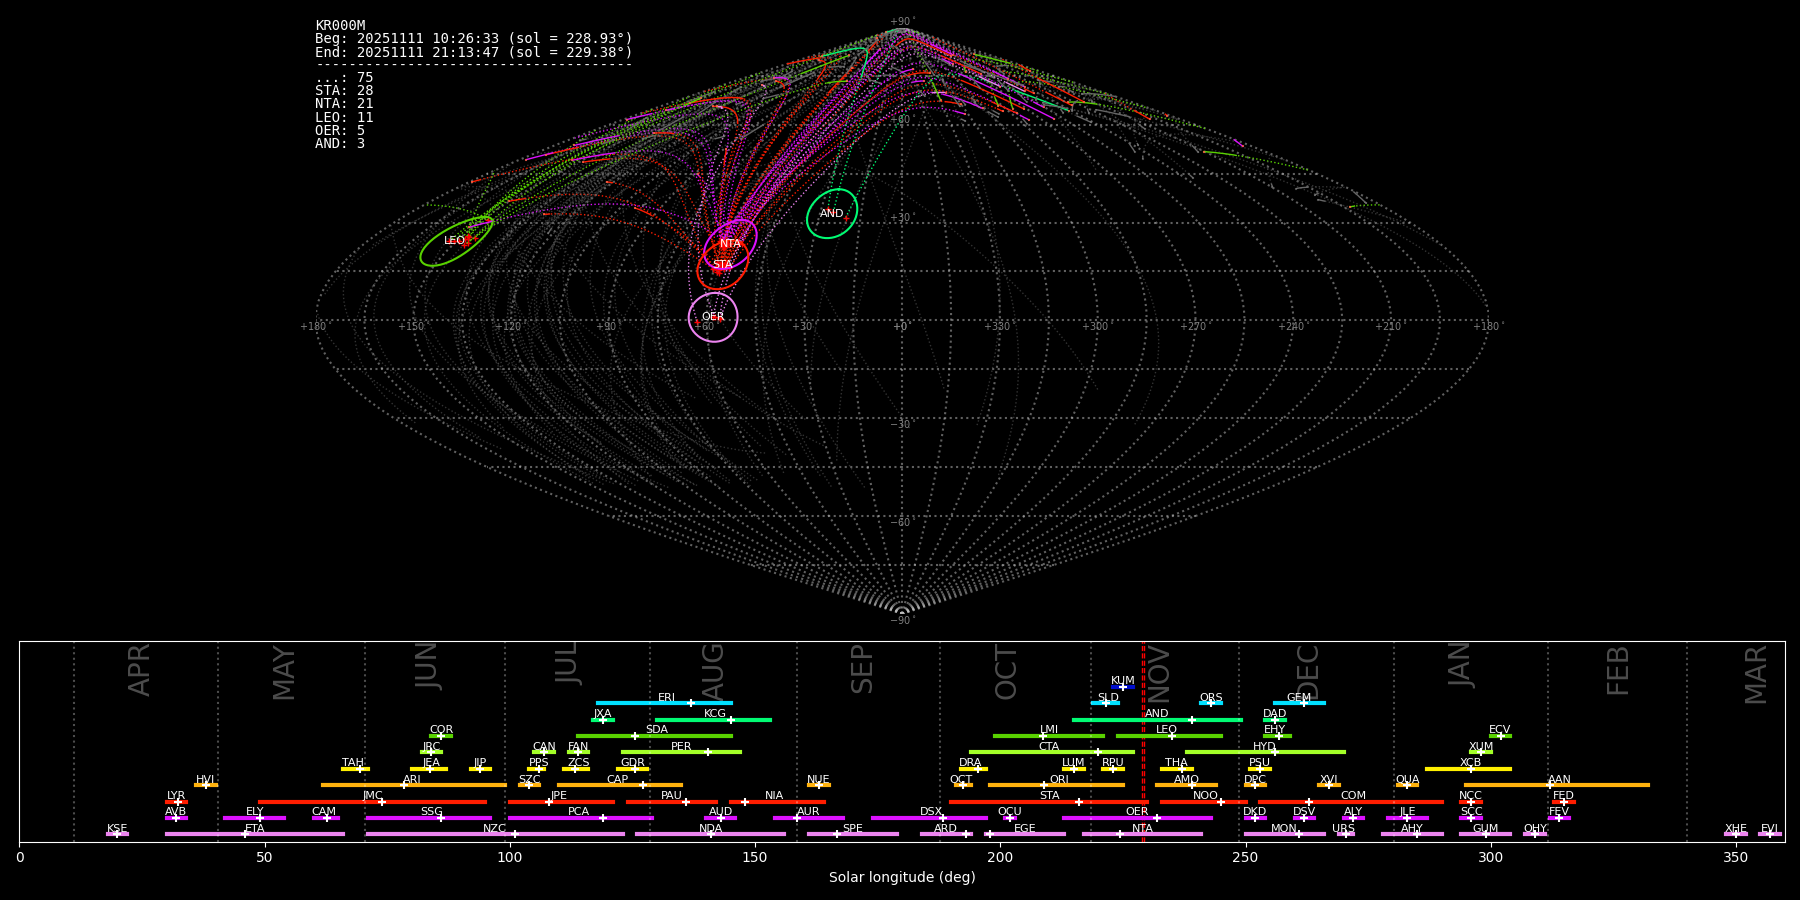The height and width of the screenshot is (900, 1800).
Task: Click the 'STA: 28' count entry
Action: point(344,91)
